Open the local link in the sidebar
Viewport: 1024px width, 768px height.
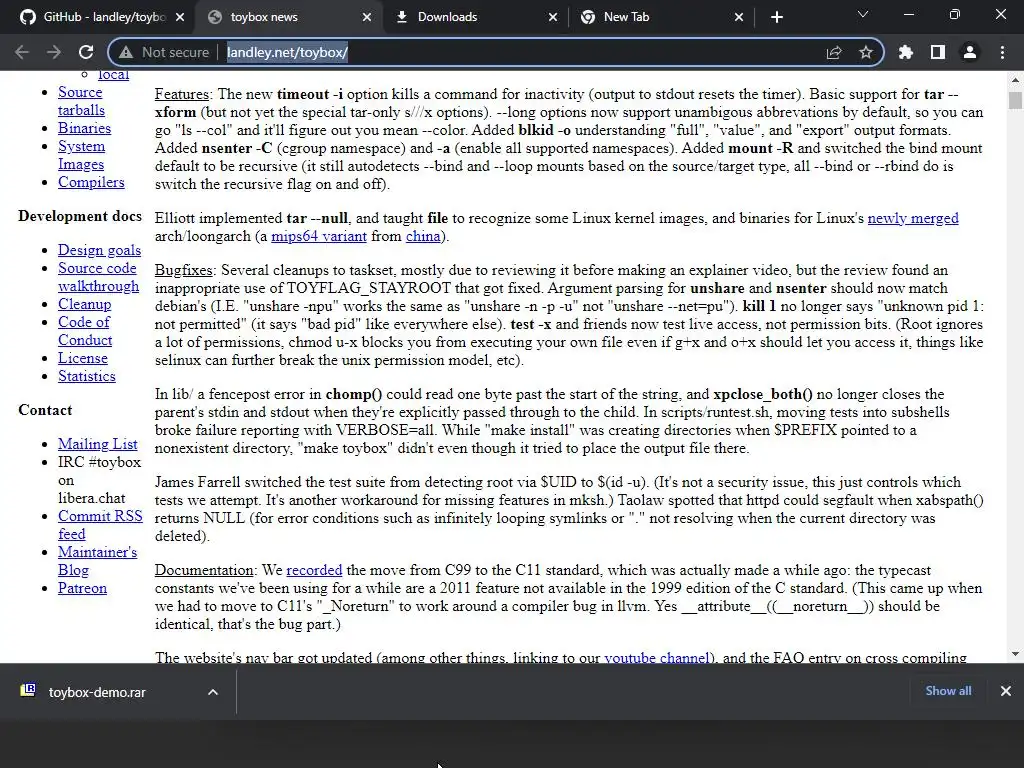[x=113, y=75]
